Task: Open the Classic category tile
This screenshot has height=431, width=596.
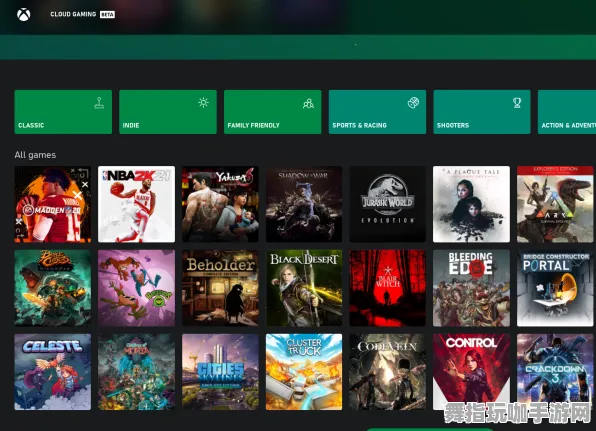Action: coord(63,112)
